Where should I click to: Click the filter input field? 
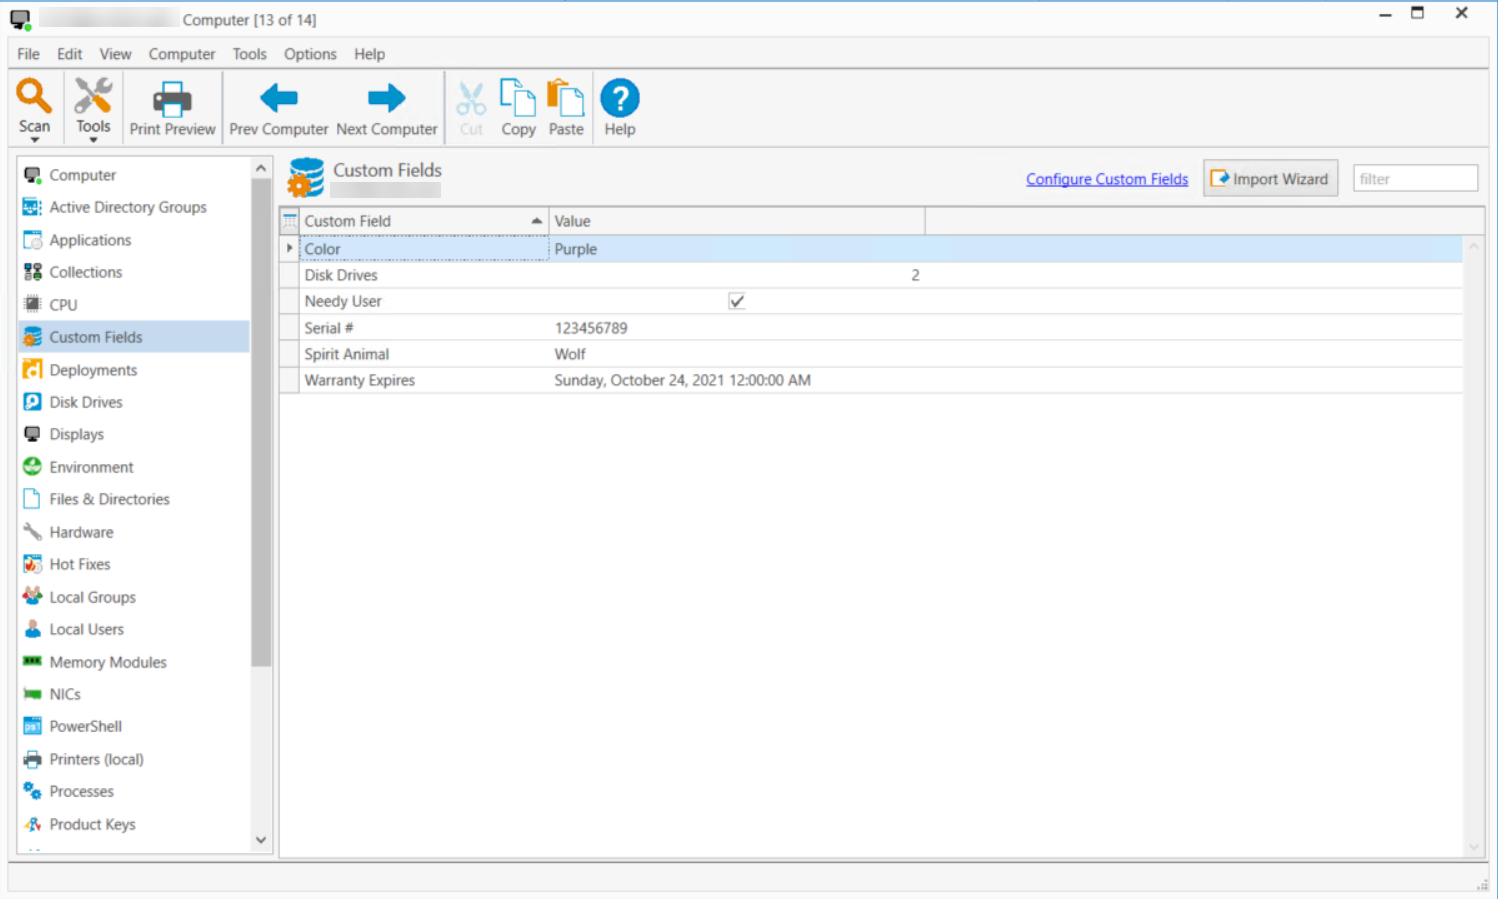tap(1415, 179)
